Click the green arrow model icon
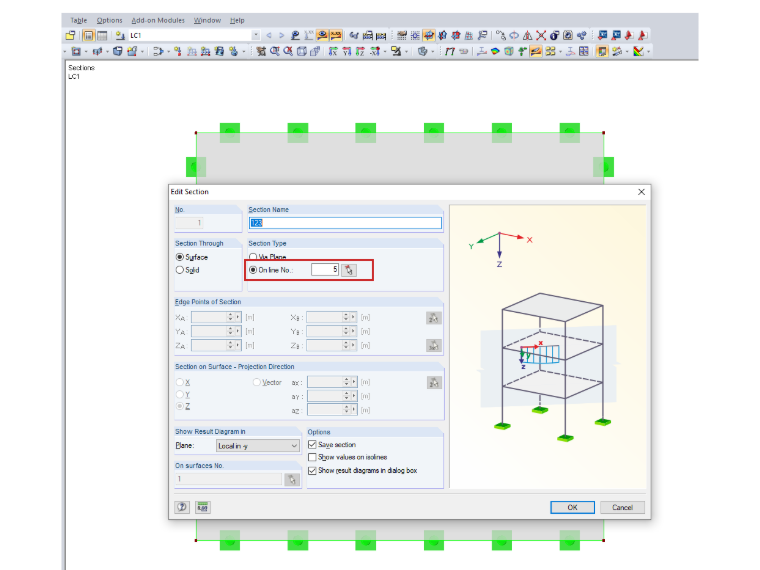The image size is (760, 570). [x=522, y=51]
